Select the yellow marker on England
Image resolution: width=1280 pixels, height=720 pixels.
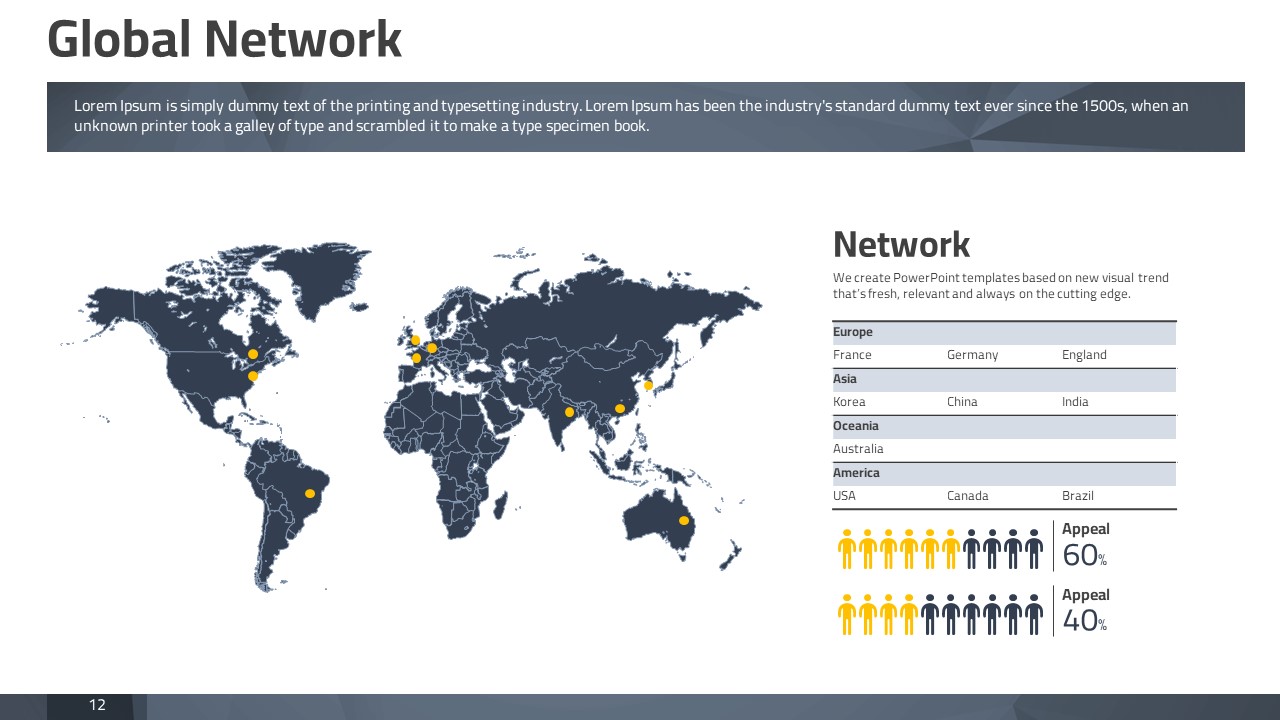415,341
